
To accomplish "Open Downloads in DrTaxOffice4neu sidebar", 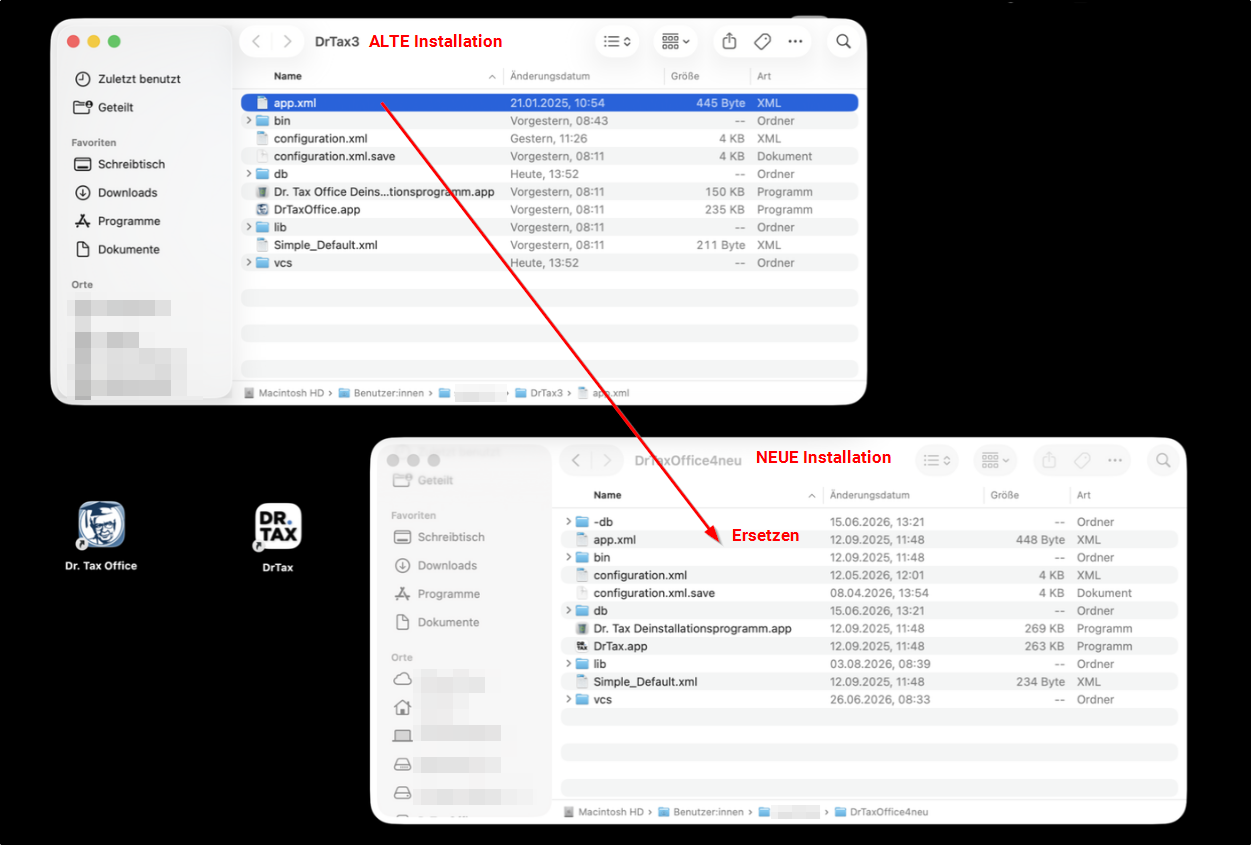I will (436, 565).
